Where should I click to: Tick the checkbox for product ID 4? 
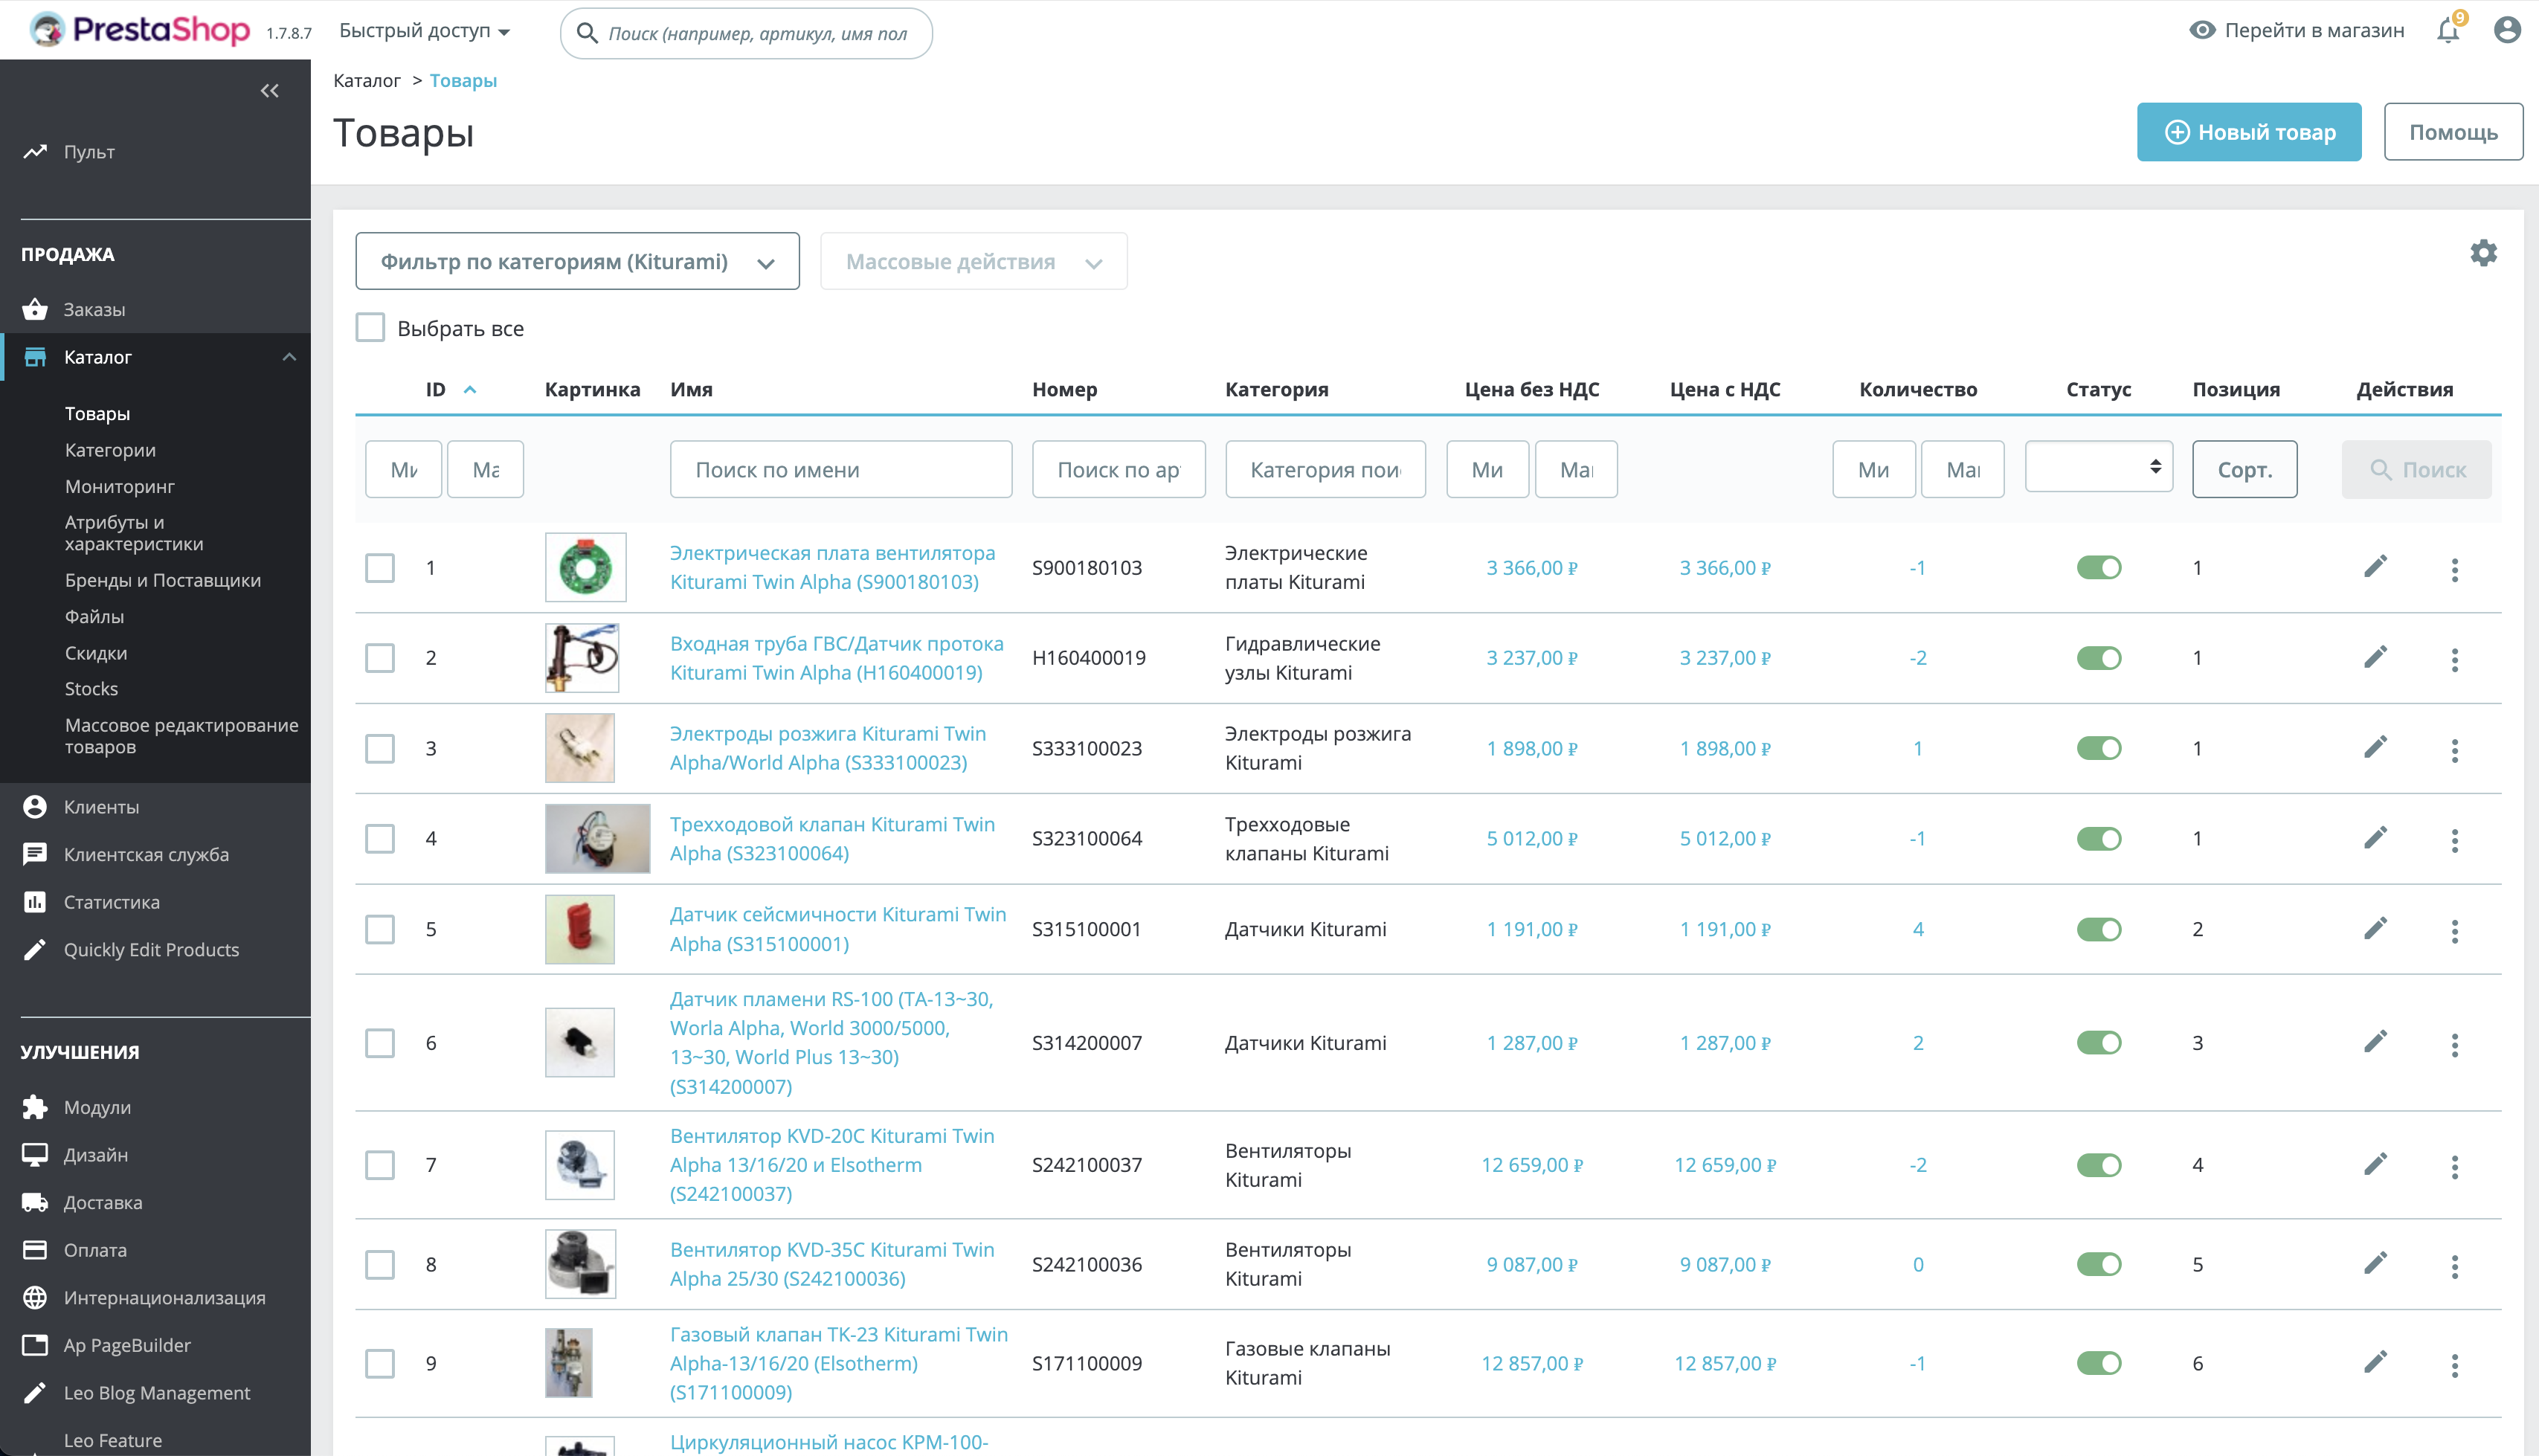pyautogui.click(x=380, y=838)
